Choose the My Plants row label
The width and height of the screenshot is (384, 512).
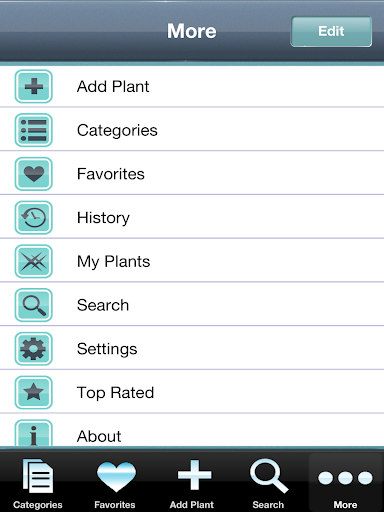[x=114, y=262]
